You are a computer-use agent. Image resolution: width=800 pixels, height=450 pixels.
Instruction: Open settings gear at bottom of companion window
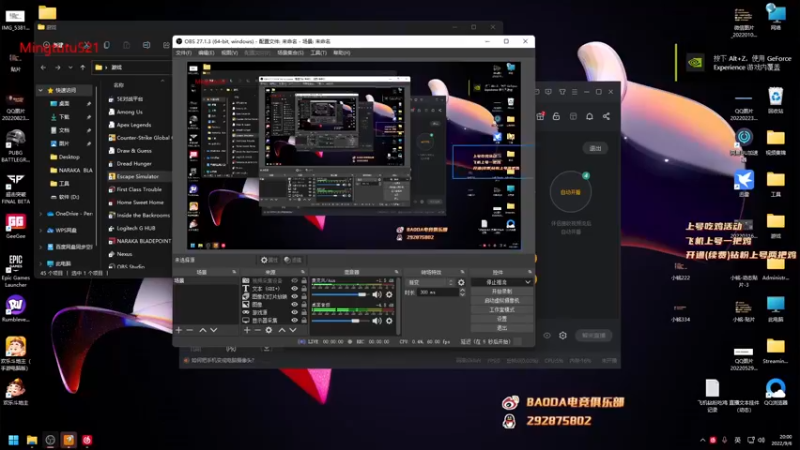click(563, 335)
